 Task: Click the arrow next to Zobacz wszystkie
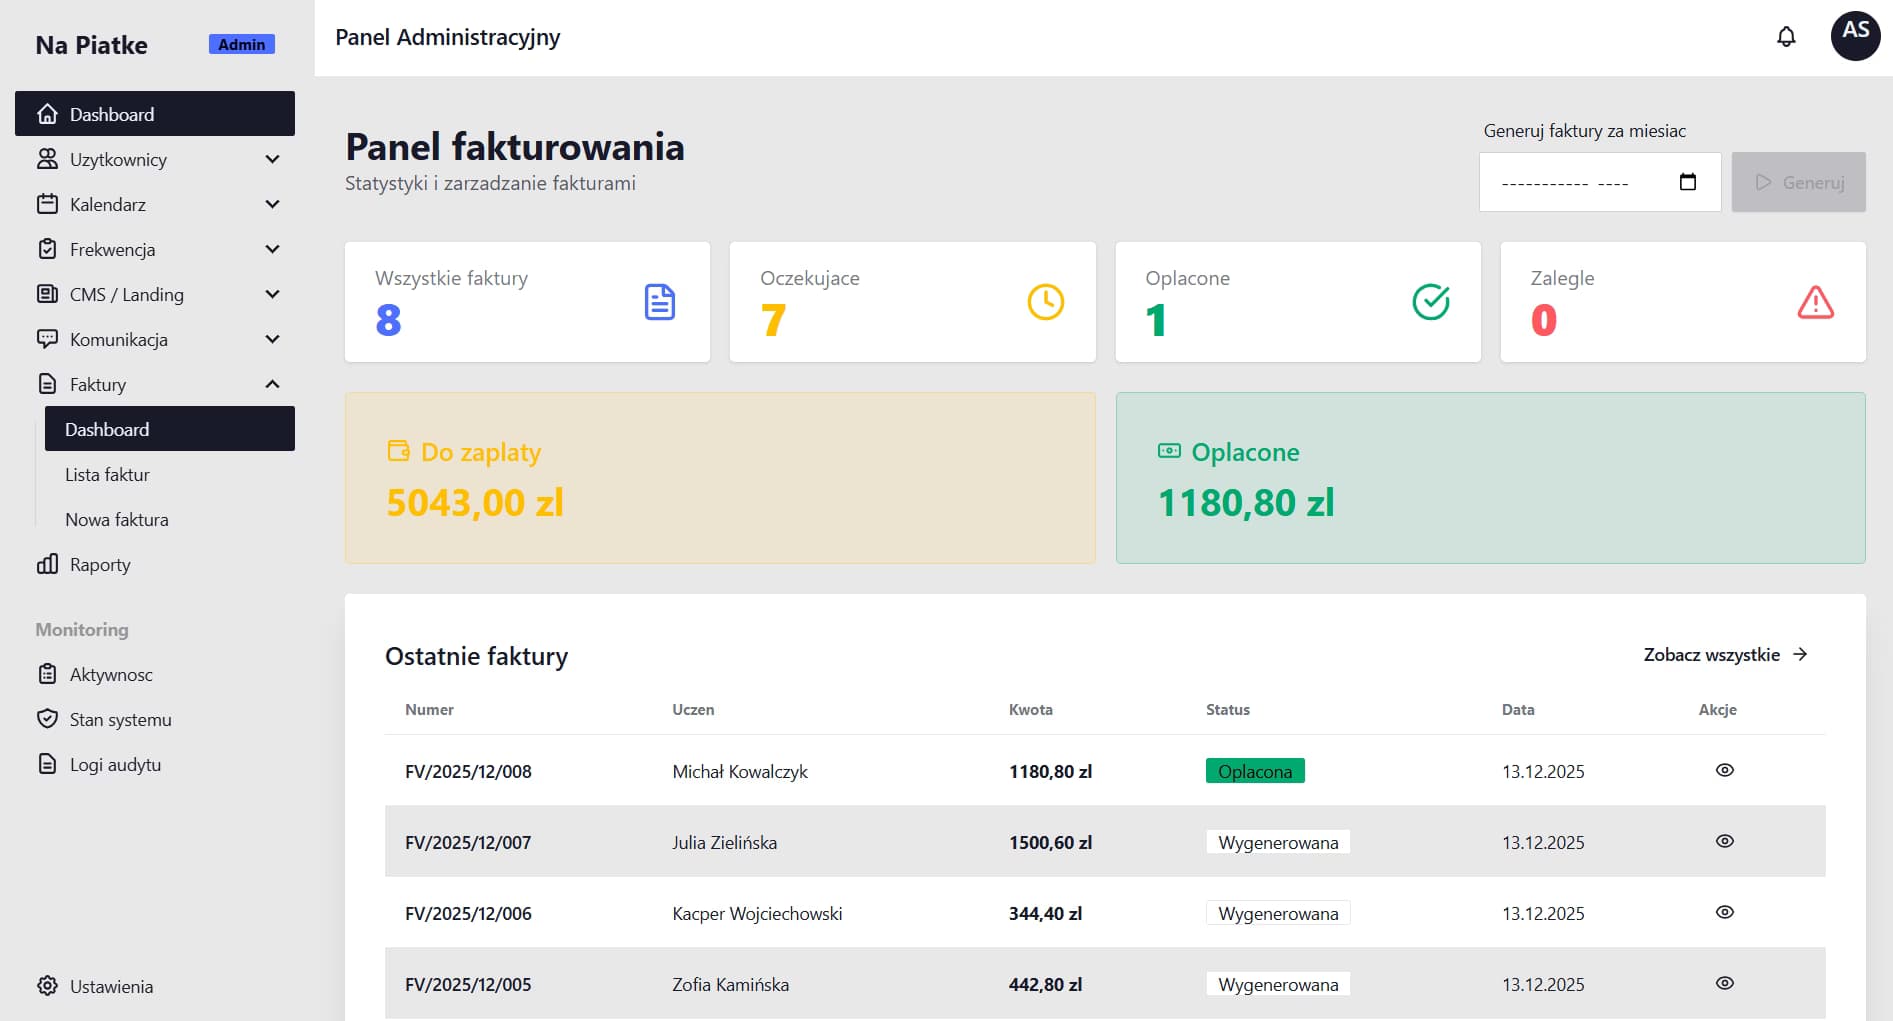[1800, 654]
